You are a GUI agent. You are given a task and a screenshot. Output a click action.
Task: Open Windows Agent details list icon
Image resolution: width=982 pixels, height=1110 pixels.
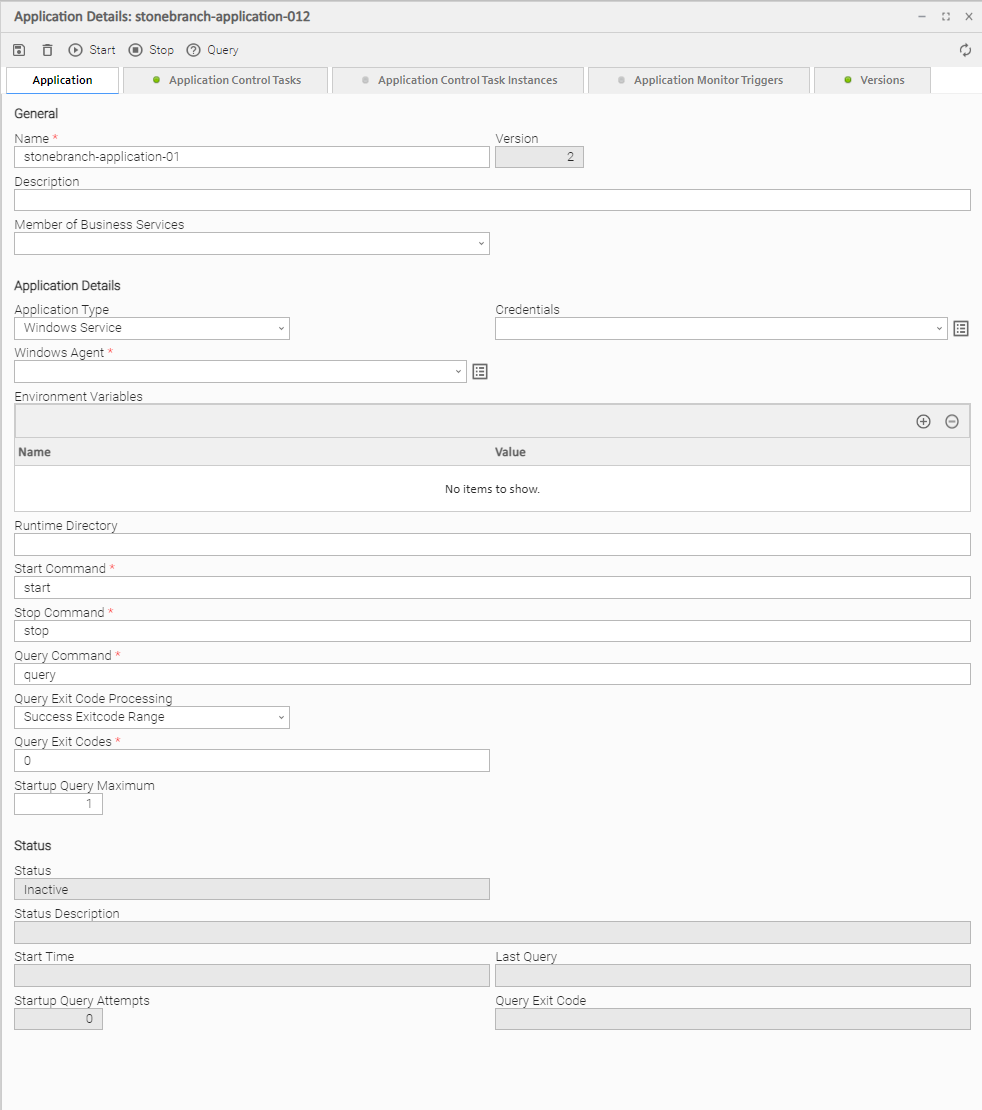point(480,372)
